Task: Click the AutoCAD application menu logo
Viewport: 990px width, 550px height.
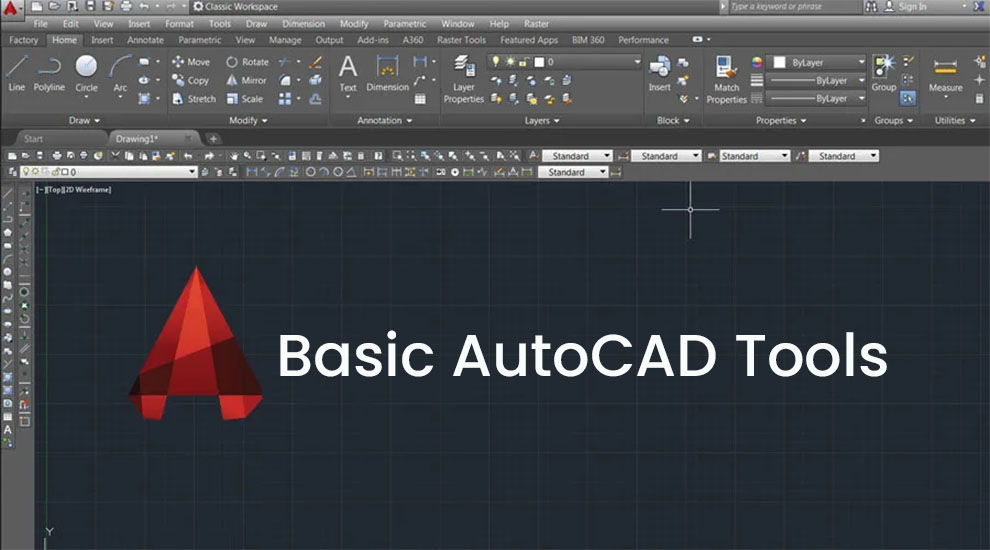Action: [x=11, y=8]
